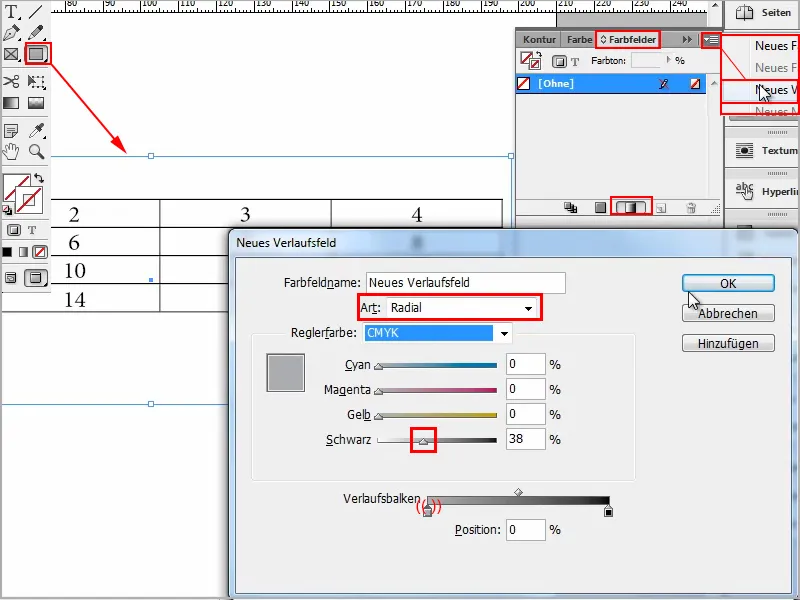Click the Farbfeldname text field
The width and height of the screenshot is (800, 600).
(x=465, y=283)
